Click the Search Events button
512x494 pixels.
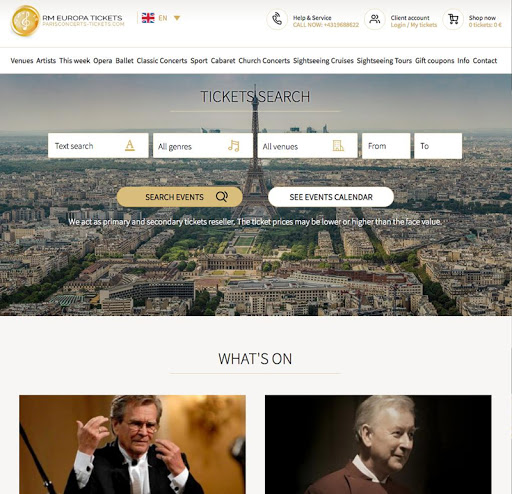point(180,197)
